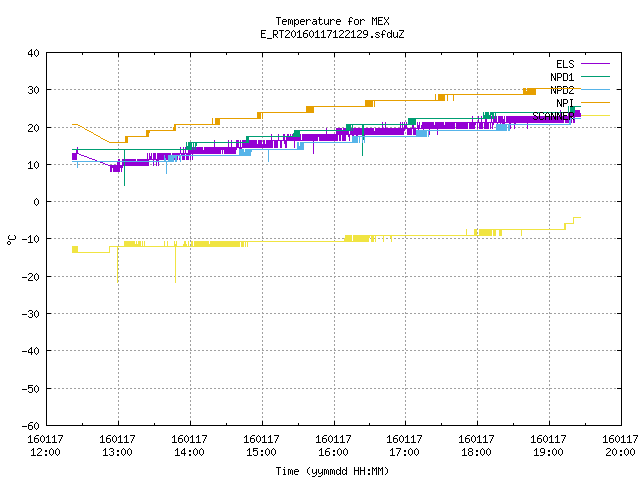The width and height of the screenshot is (640, 480).
Task: Click the y-axis label 0
Action: point(37,202)
